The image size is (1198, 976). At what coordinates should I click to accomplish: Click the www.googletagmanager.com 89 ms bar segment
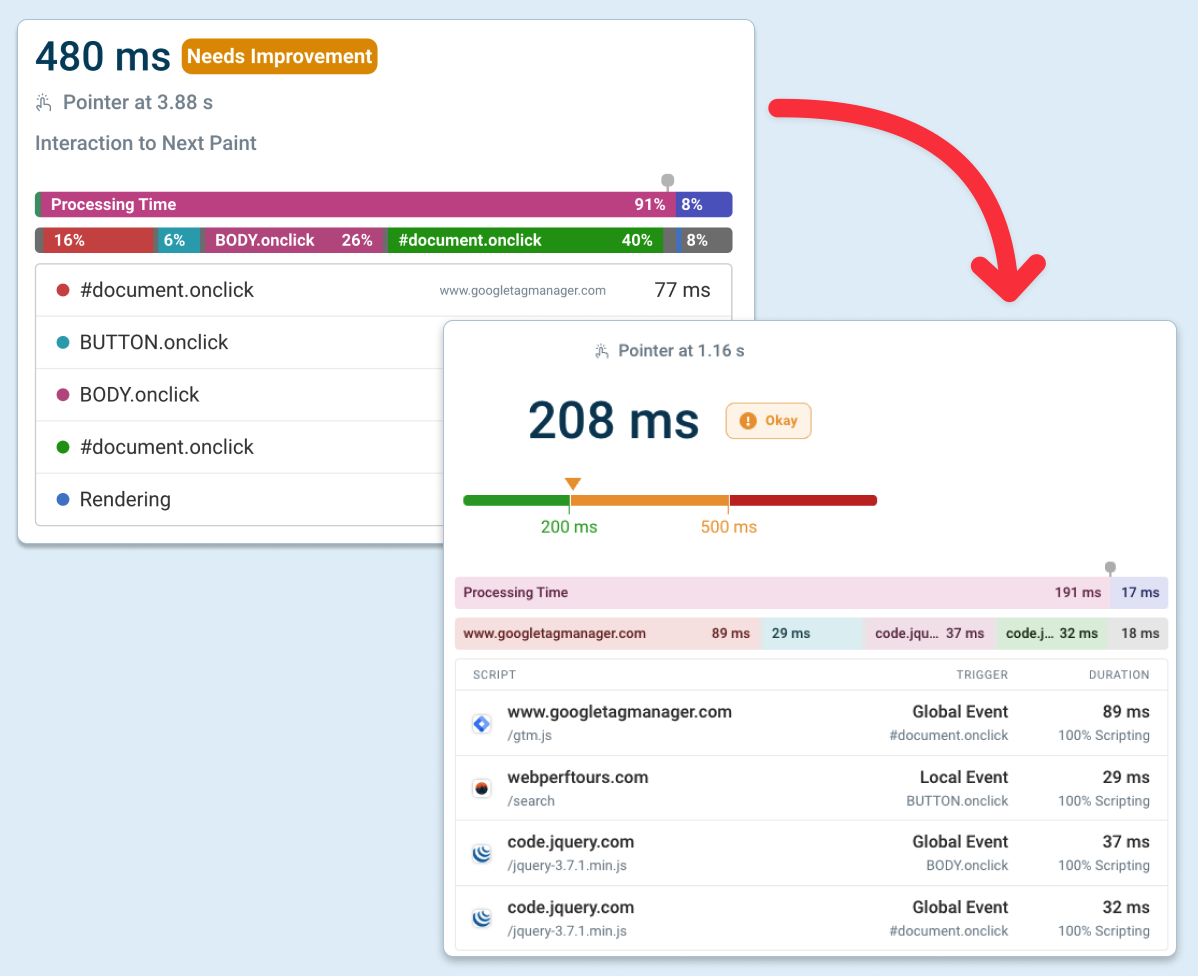(x=606, y=633)
